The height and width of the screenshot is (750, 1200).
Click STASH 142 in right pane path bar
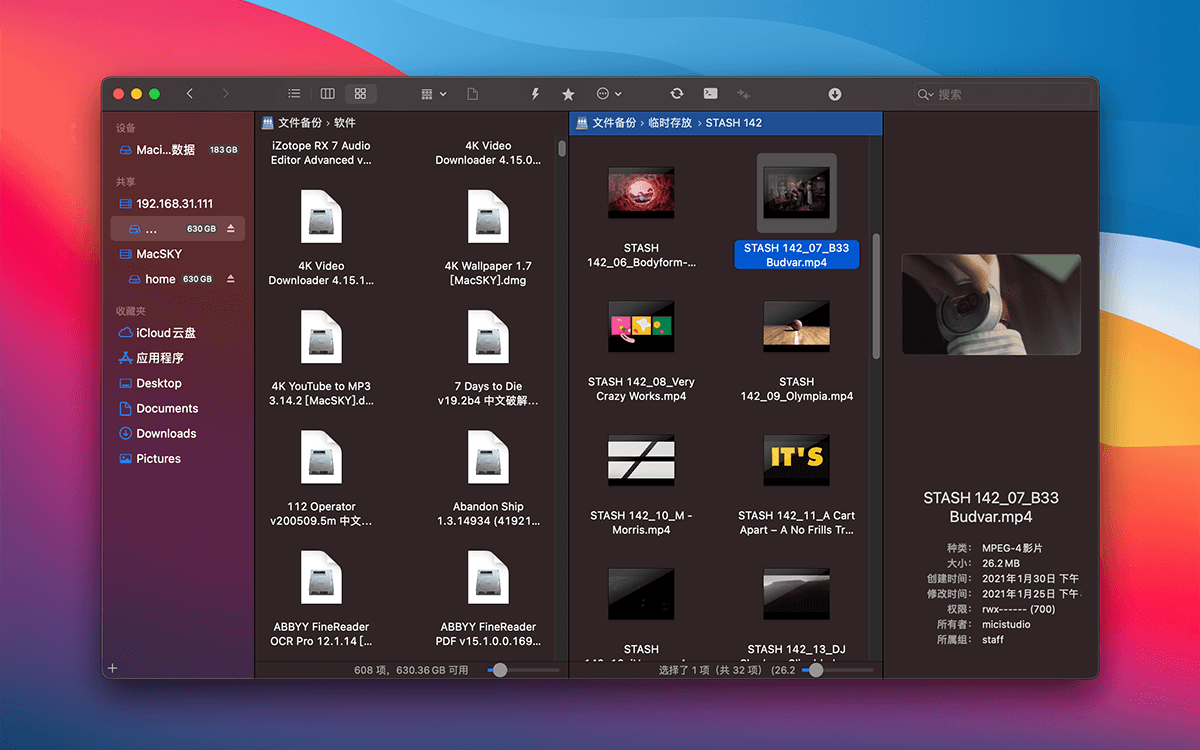pyautogui.click(x=734, y=123)
